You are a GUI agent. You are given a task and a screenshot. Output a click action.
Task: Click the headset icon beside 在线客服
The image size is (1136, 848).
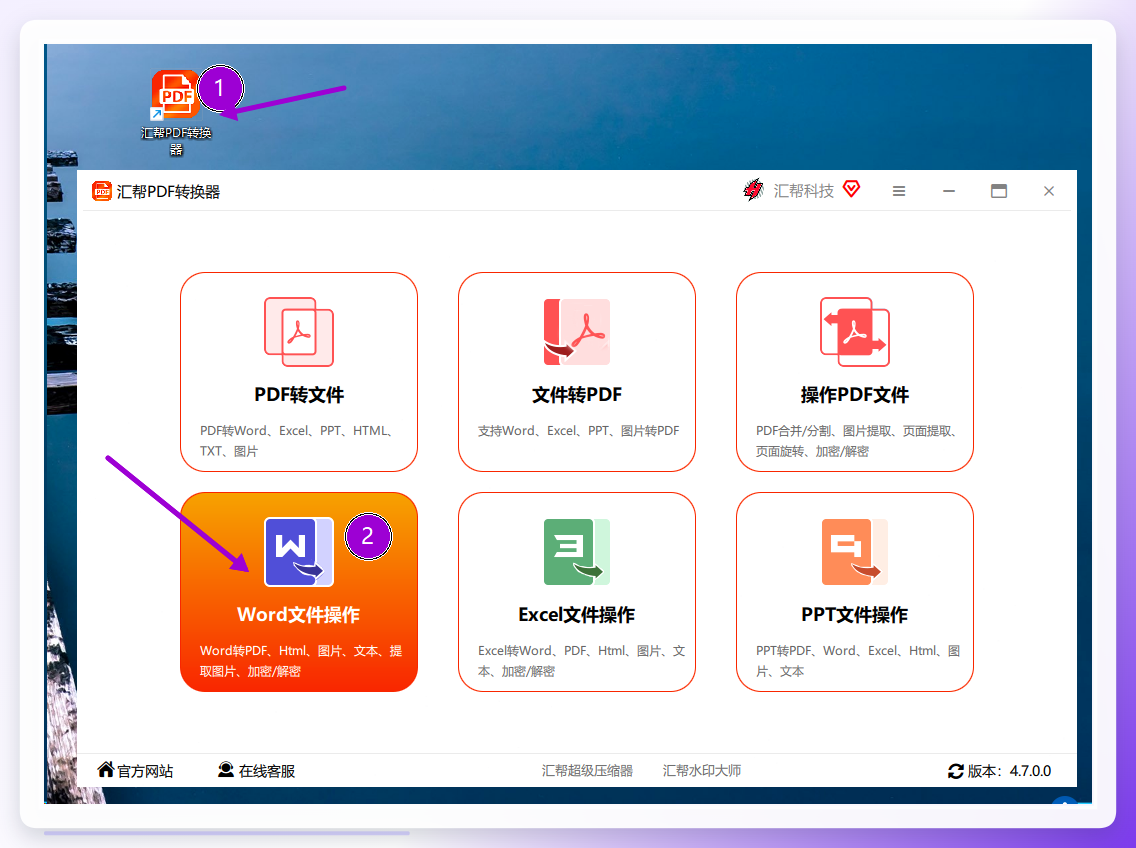click(226, 770)
